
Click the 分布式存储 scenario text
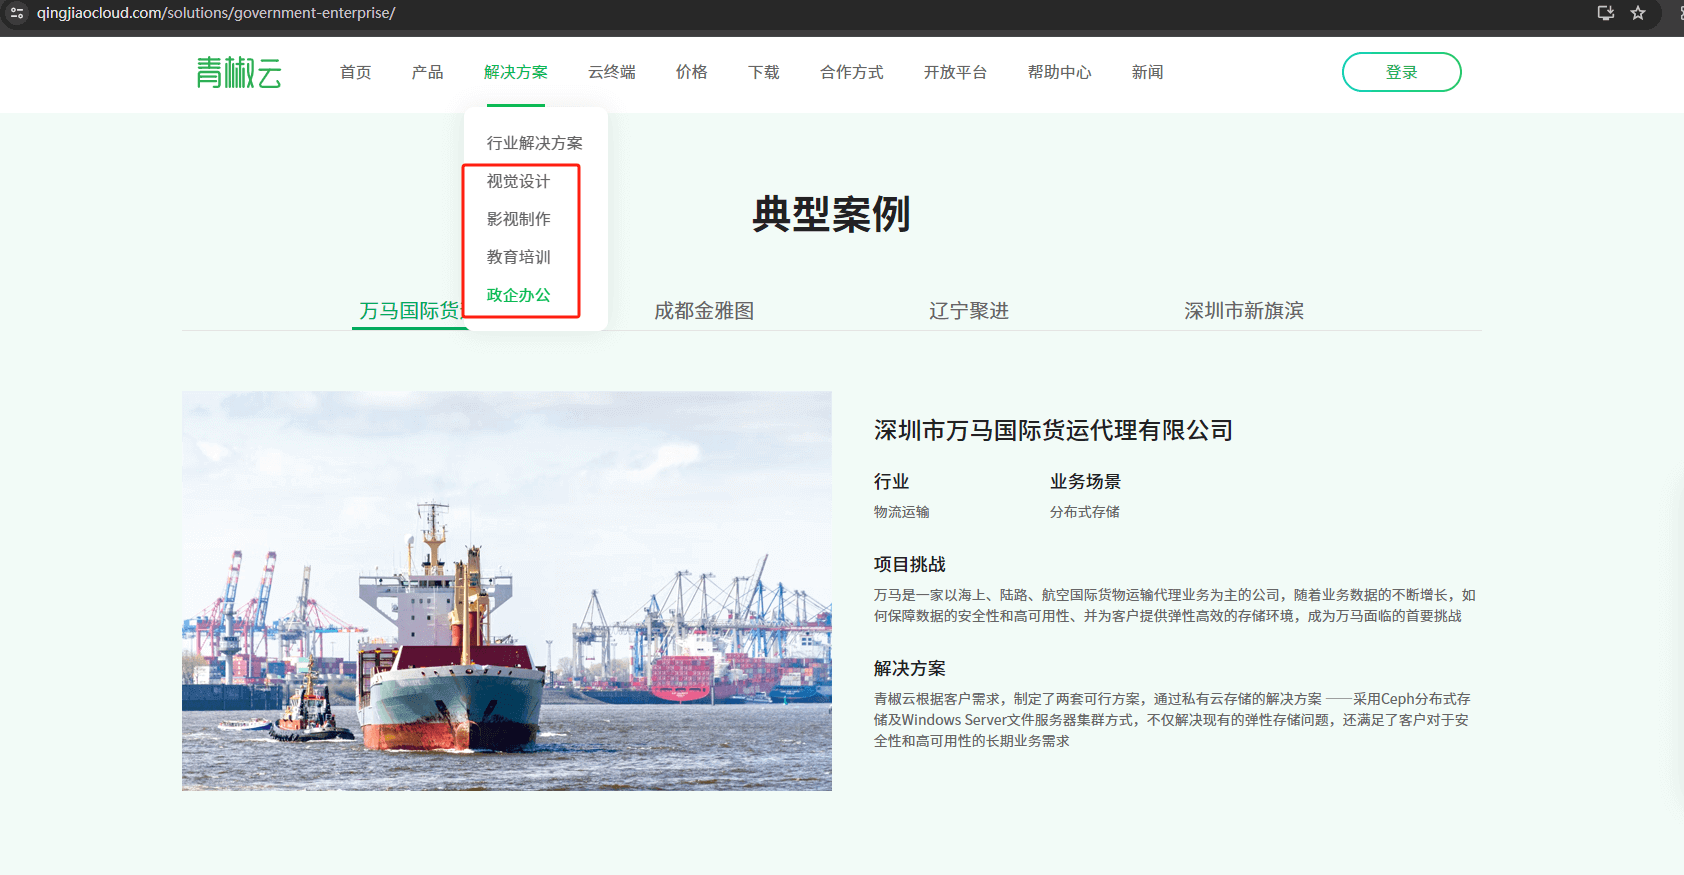point(1085,512)
